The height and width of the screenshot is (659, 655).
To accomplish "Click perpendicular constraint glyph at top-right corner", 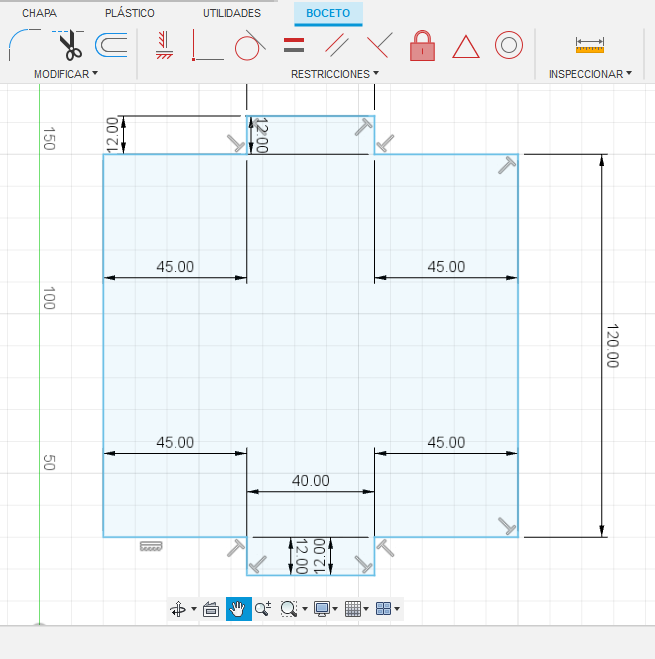I will 507,165.
